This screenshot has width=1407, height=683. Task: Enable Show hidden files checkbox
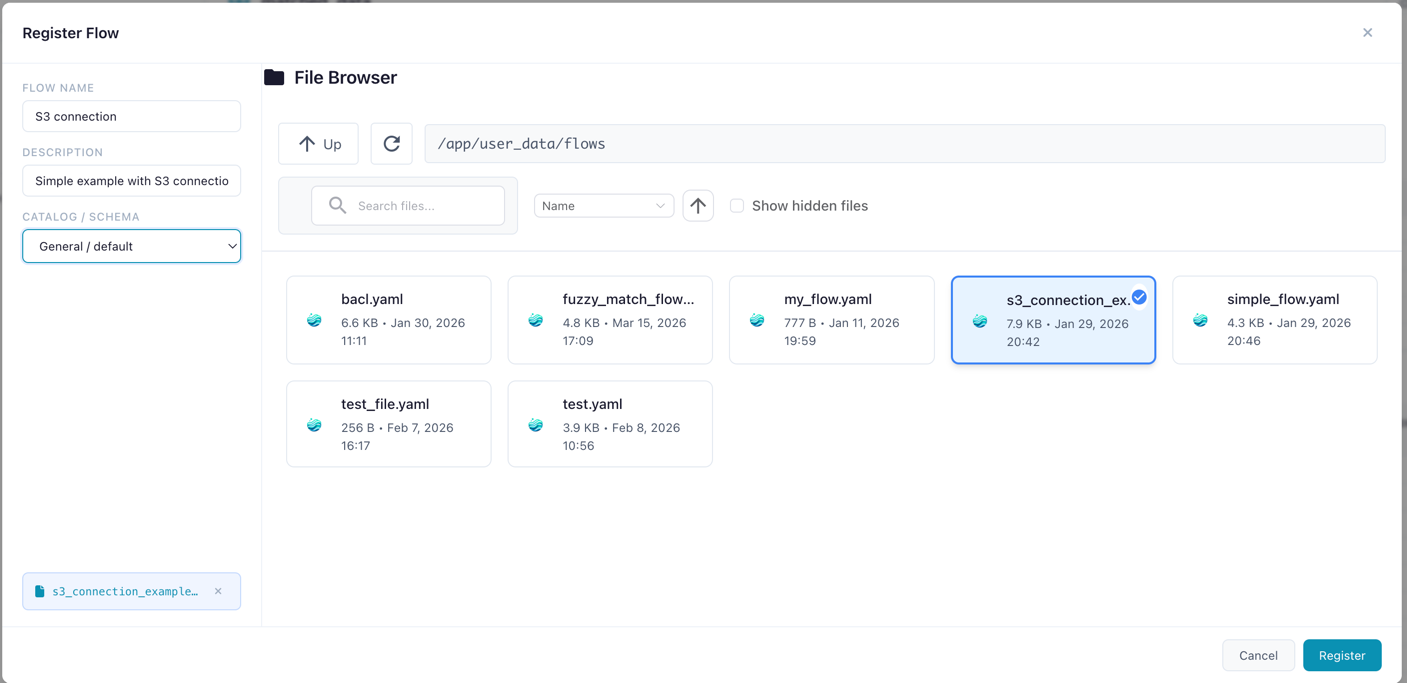tap(737, 206)
